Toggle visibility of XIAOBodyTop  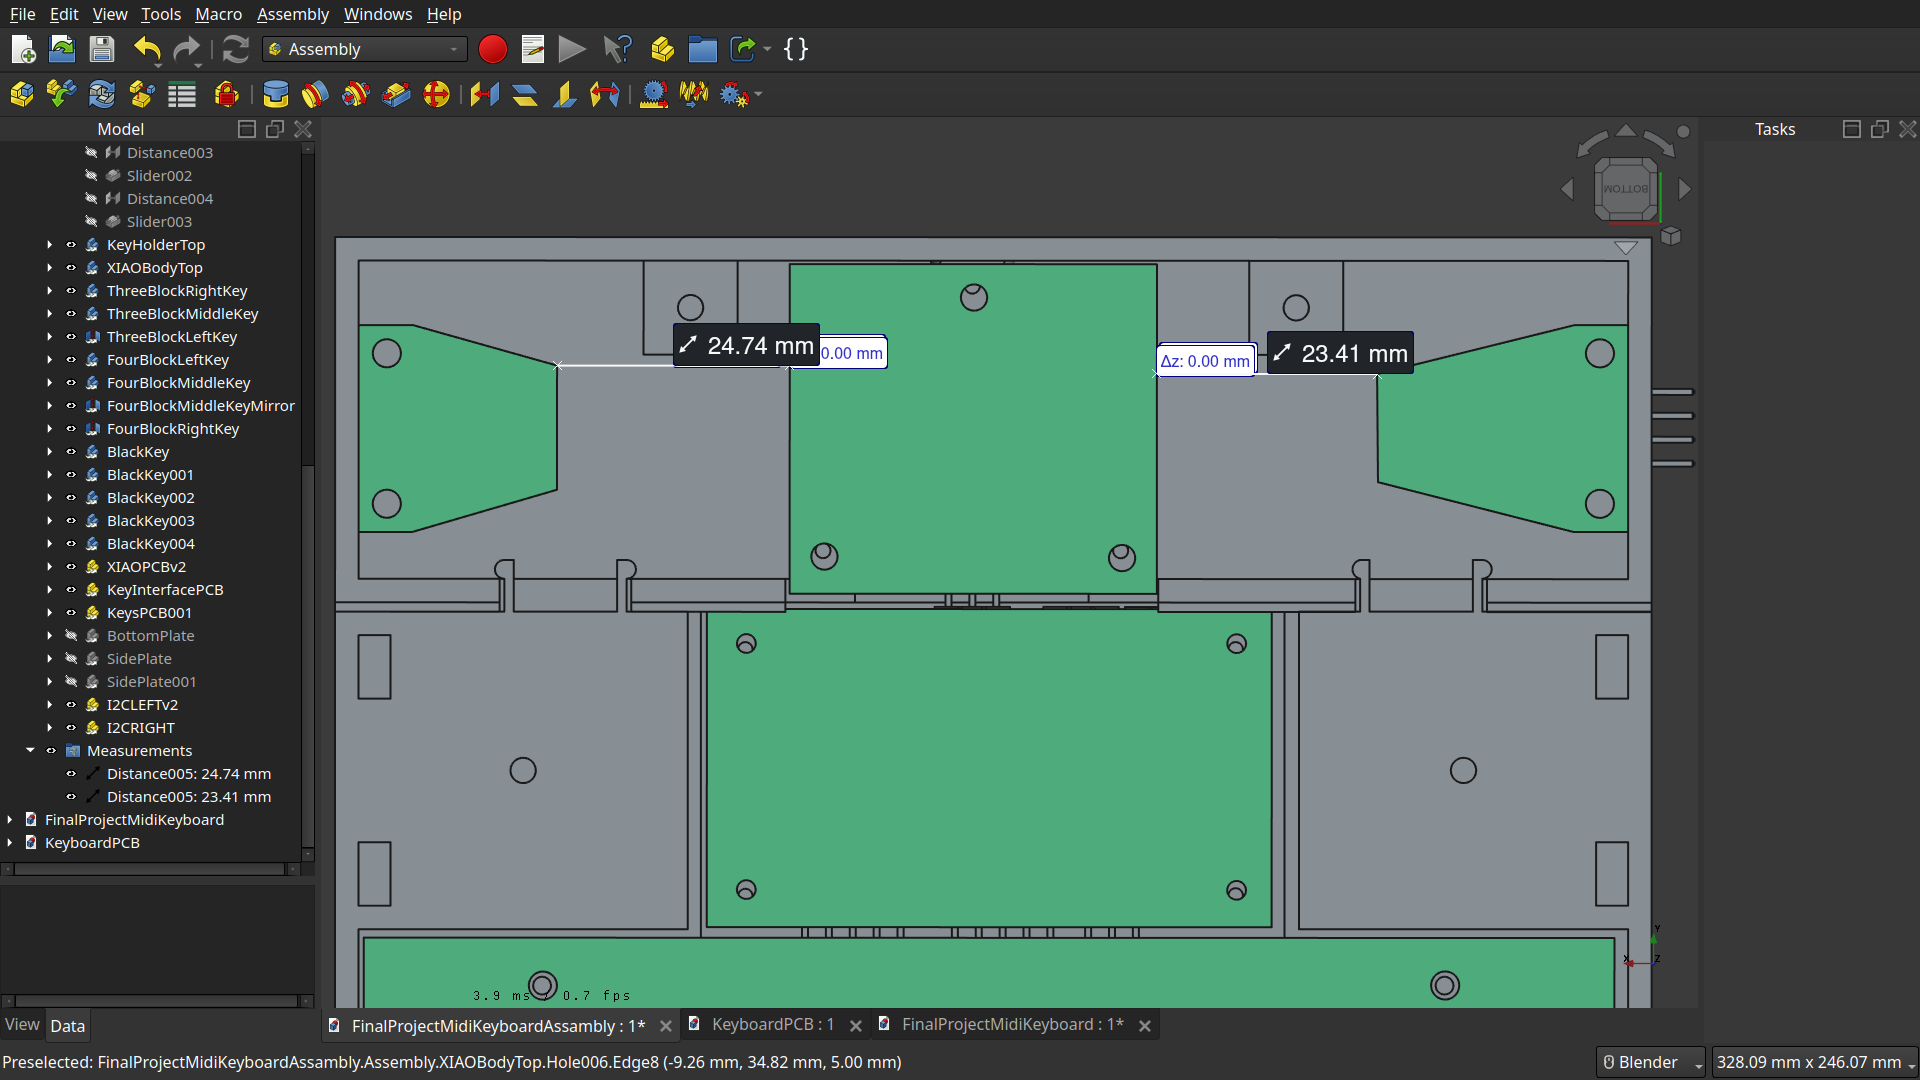[71, 268]
